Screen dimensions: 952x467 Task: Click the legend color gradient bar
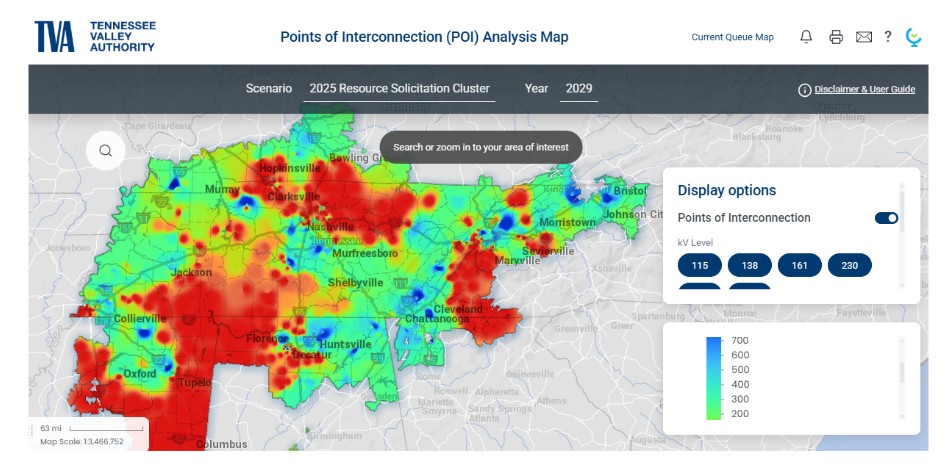(713, 378)
